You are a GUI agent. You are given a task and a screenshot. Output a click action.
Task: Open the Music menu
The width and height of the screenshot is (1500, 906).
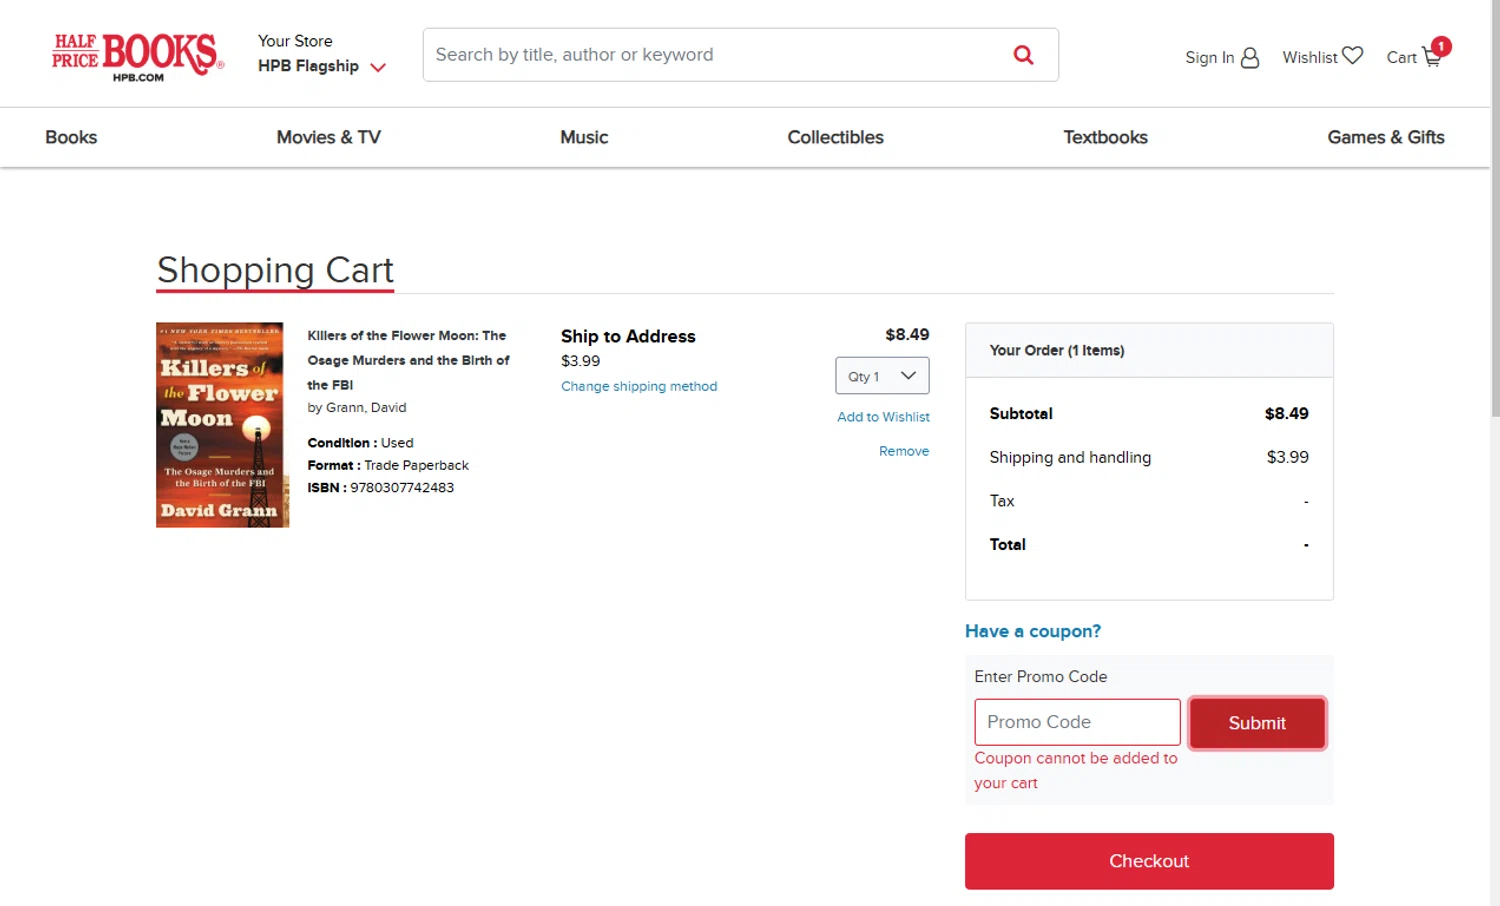click(x=584, y=137)
